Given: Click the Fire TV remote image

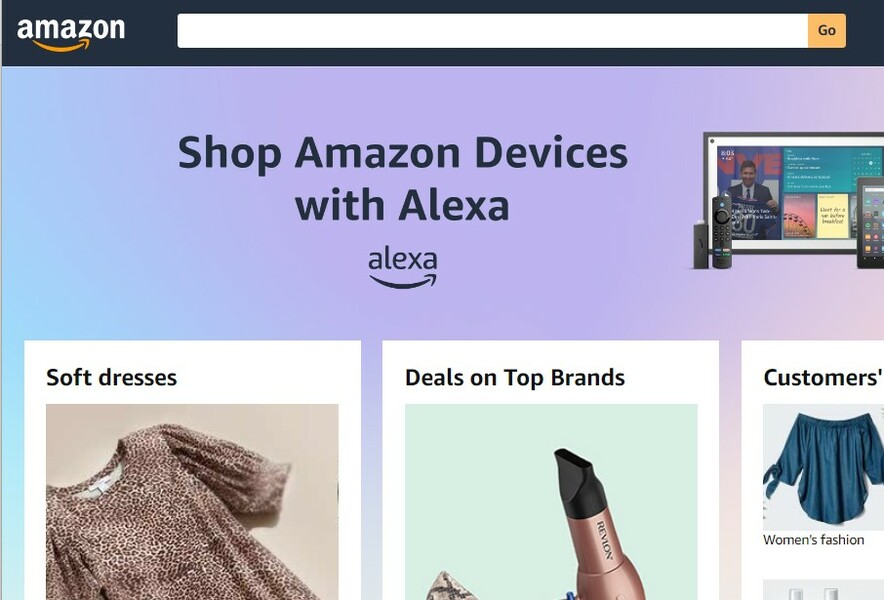Looking at the screenshot, I should (722, 231).
